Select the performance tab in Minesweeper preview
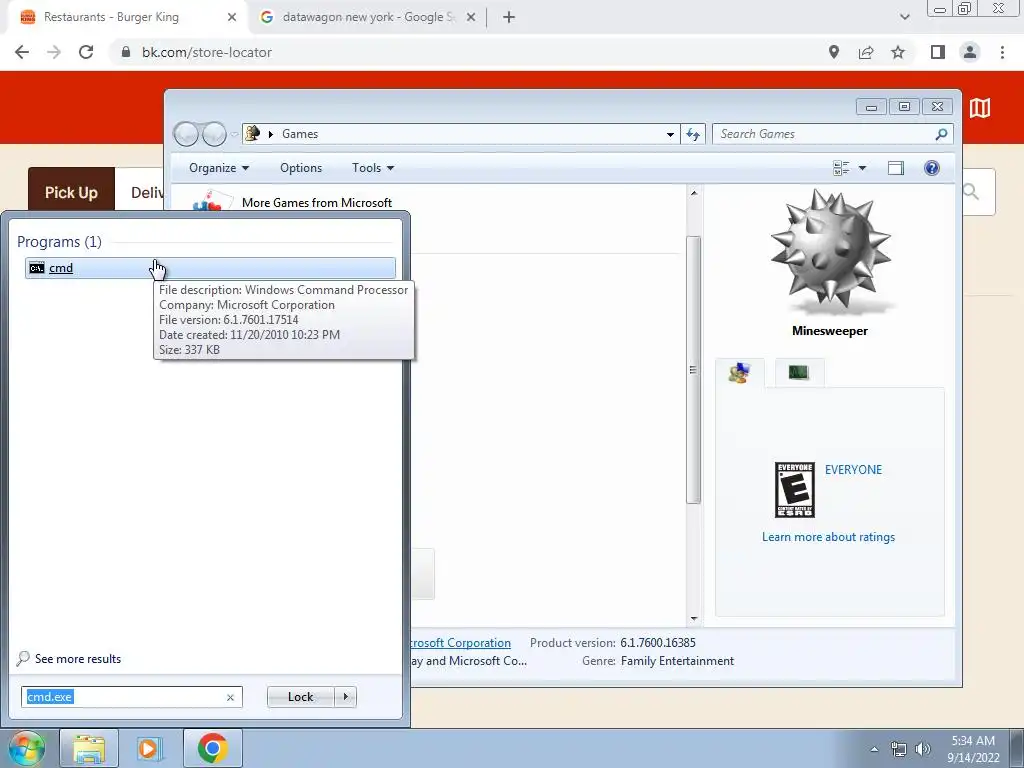 (x=799, y=373)
